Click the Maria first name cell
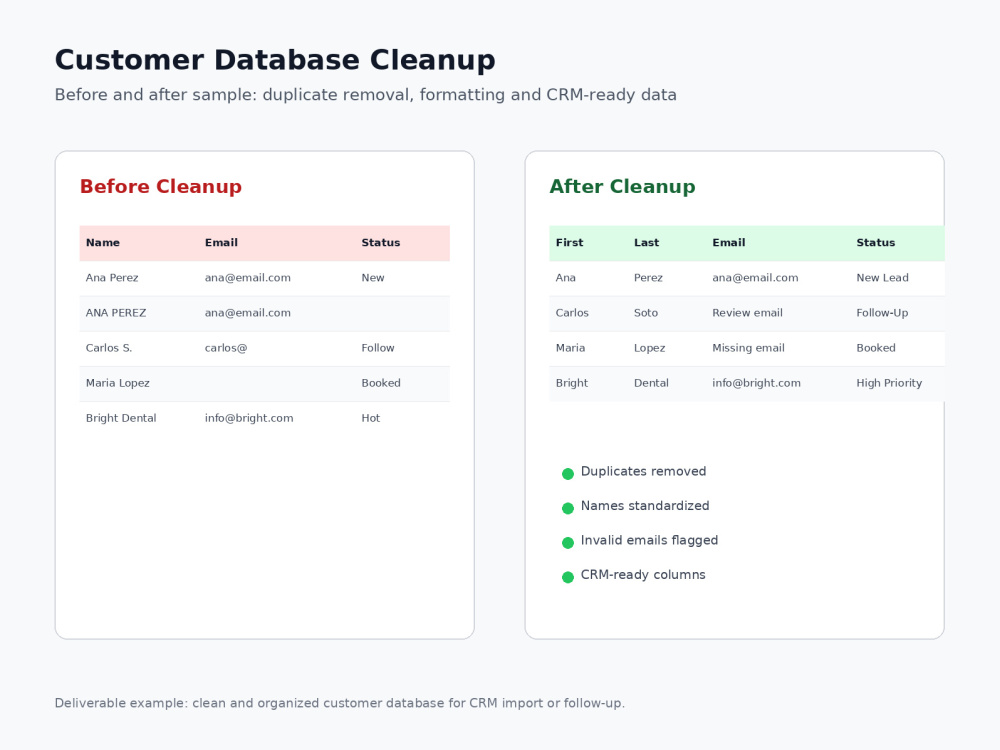The height and width of the screenshot is (750, 1000). (570, 348)
